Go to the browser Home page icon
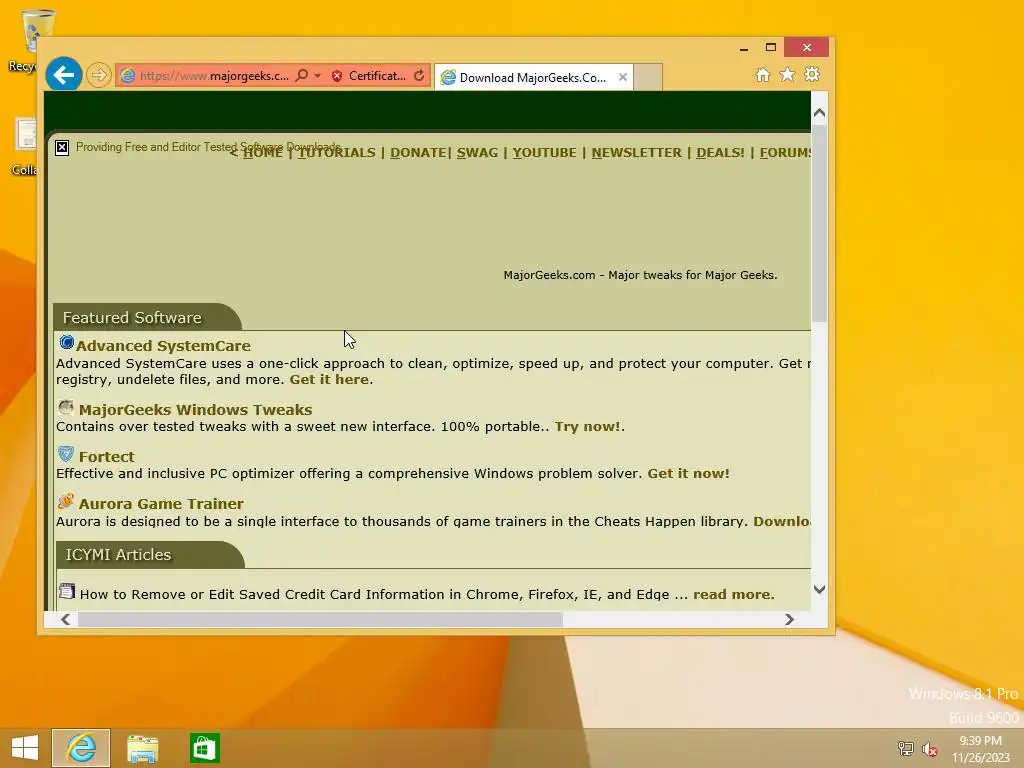Screen dimensions: 1024x768 [x=763, y=74]
